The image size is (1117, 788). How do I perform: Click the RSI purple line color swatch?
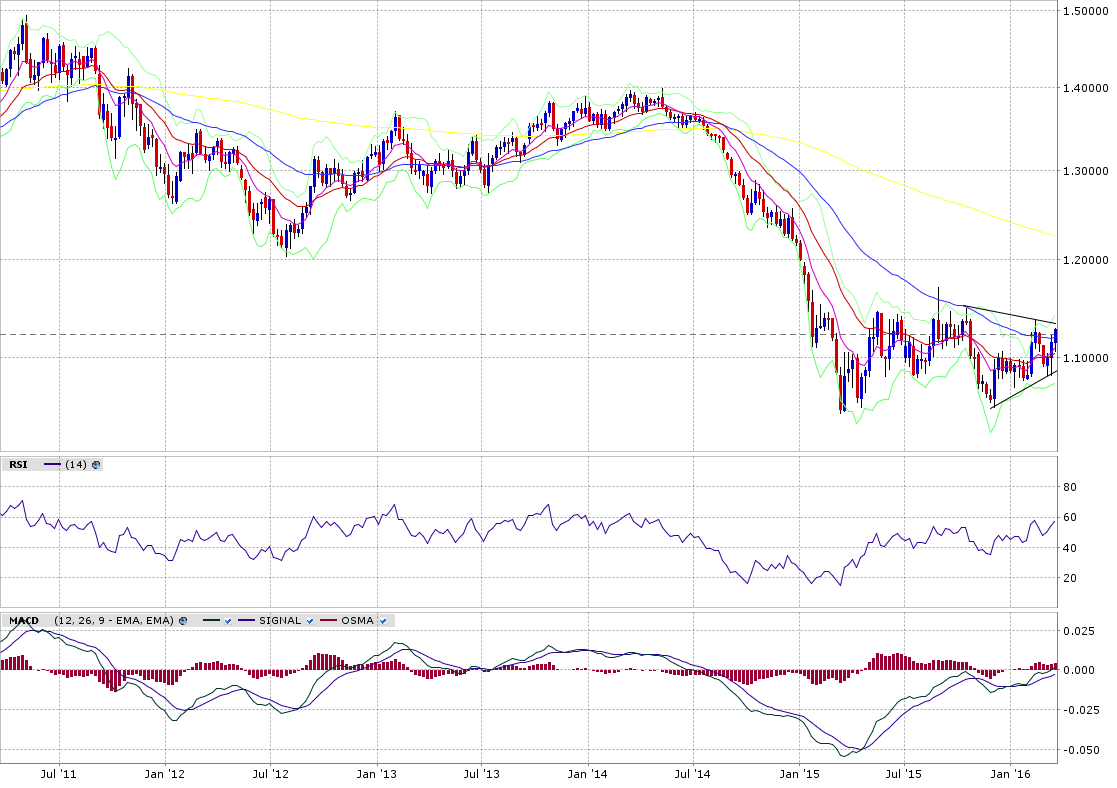[x=53, y=464]
